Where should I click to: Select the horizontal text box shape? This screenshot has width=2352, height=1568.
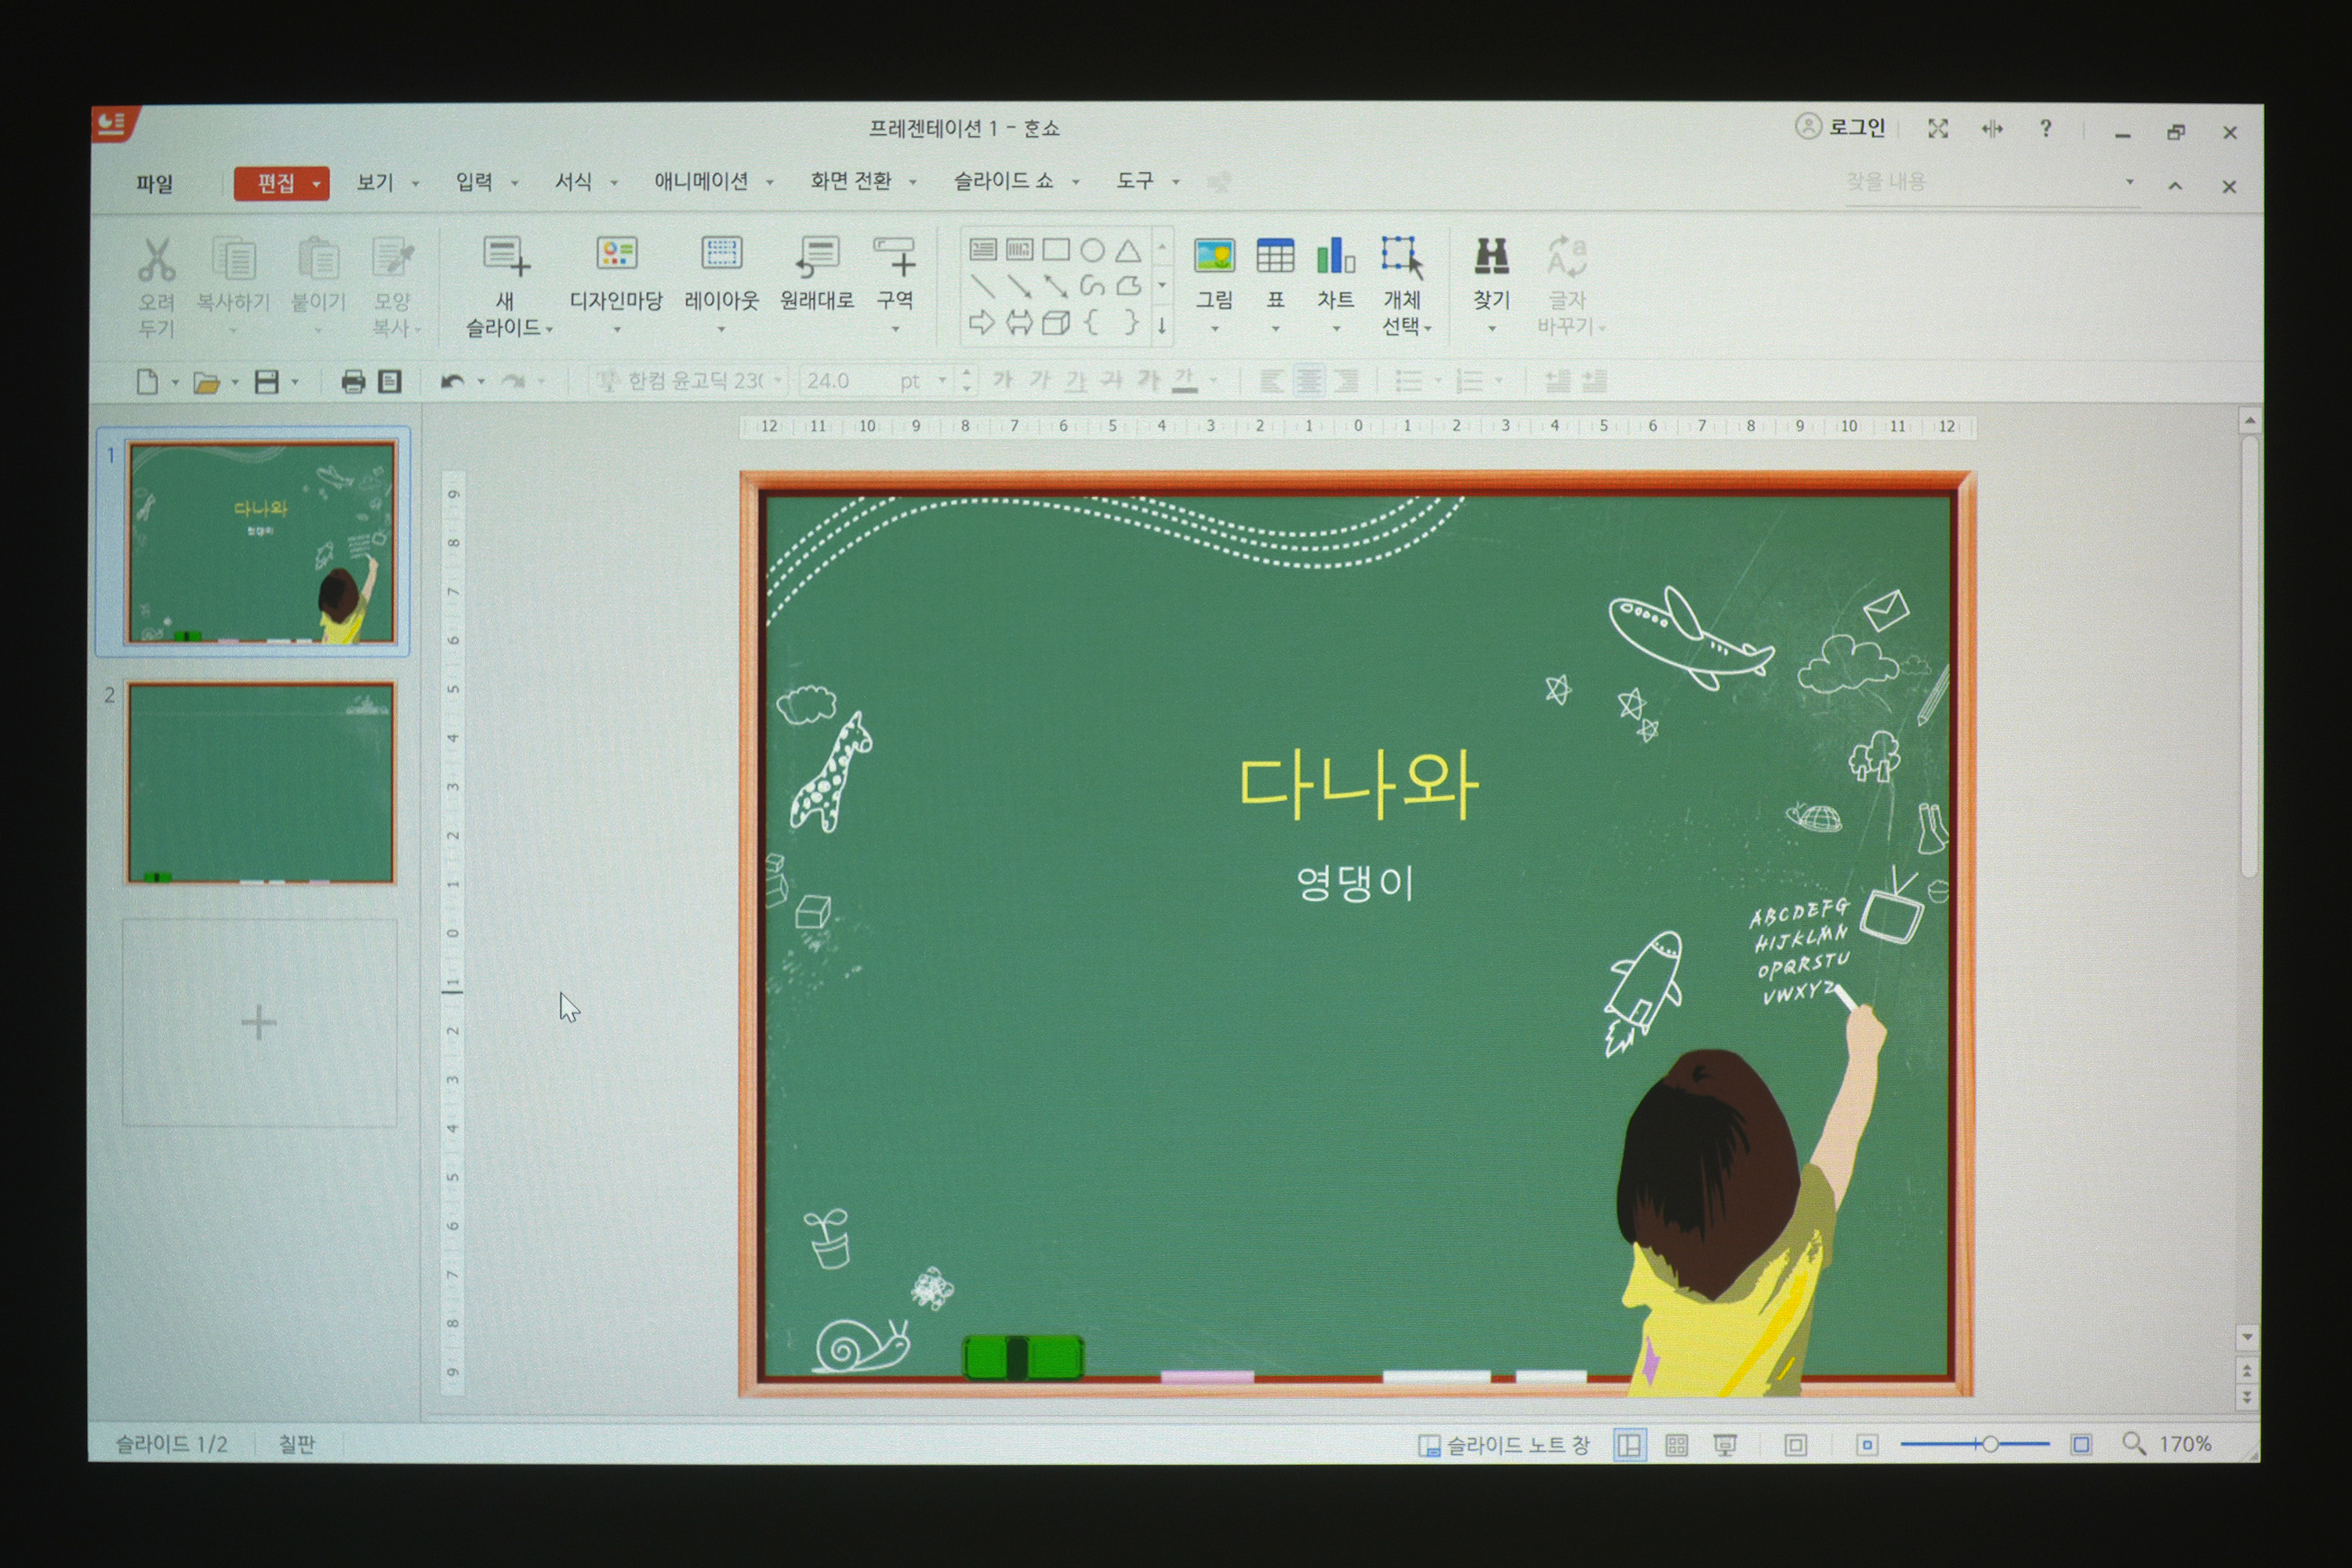[983, 250]
